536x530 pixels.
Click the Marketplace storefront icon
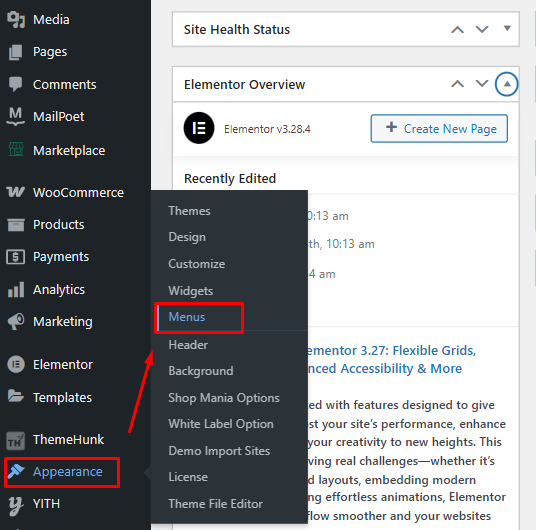tap(16, 150)
